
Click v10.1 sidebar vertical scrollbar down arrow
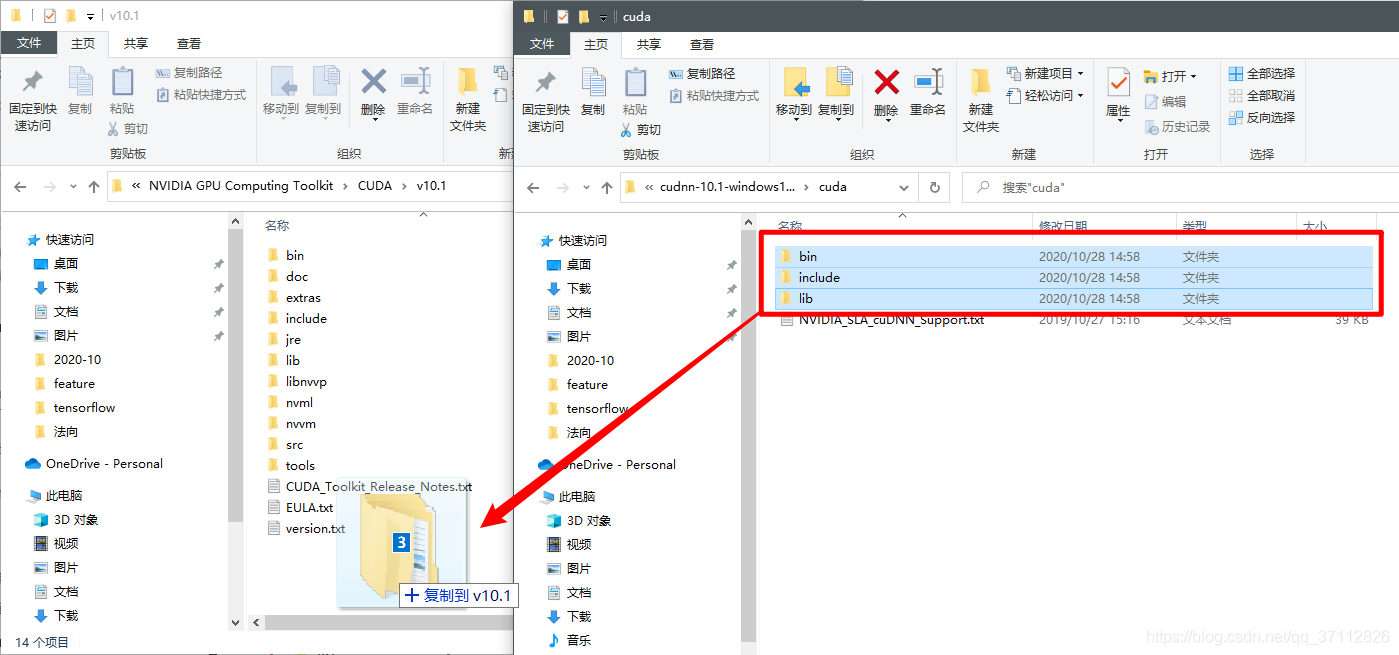[236, 621]
